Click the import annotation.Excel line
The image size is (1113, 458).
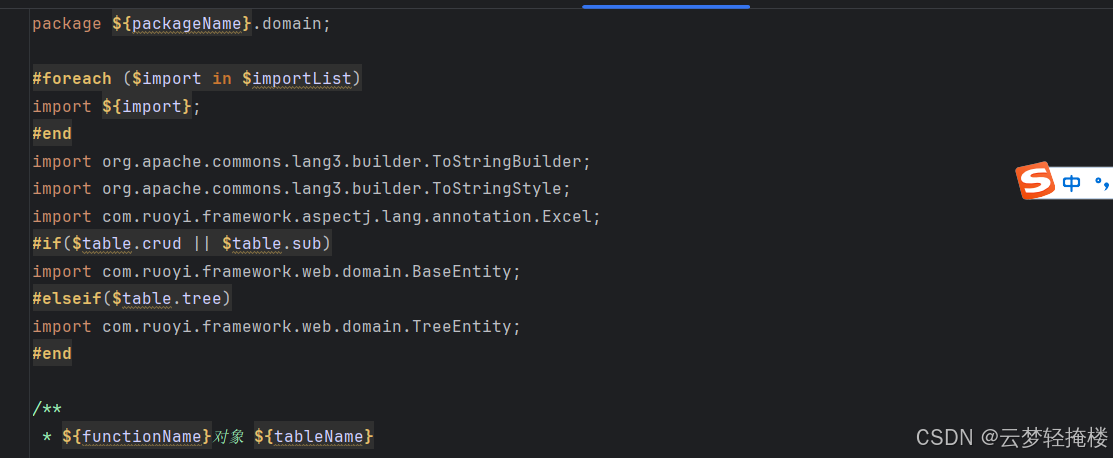pyautogui.click(x=317, y=217)
